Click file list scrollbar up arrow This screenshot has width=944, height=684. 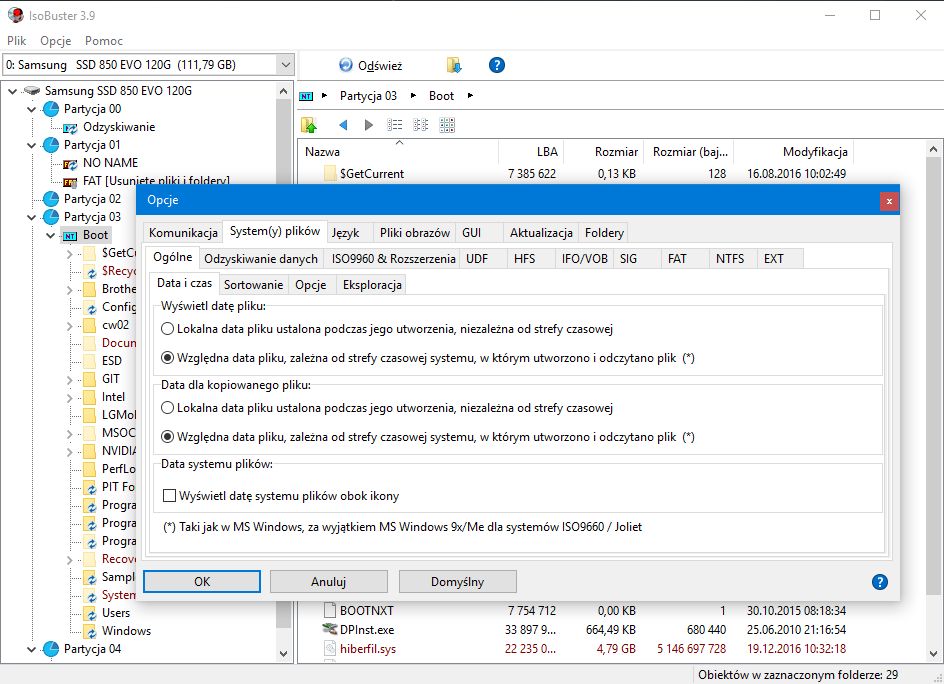coord(934,149)
